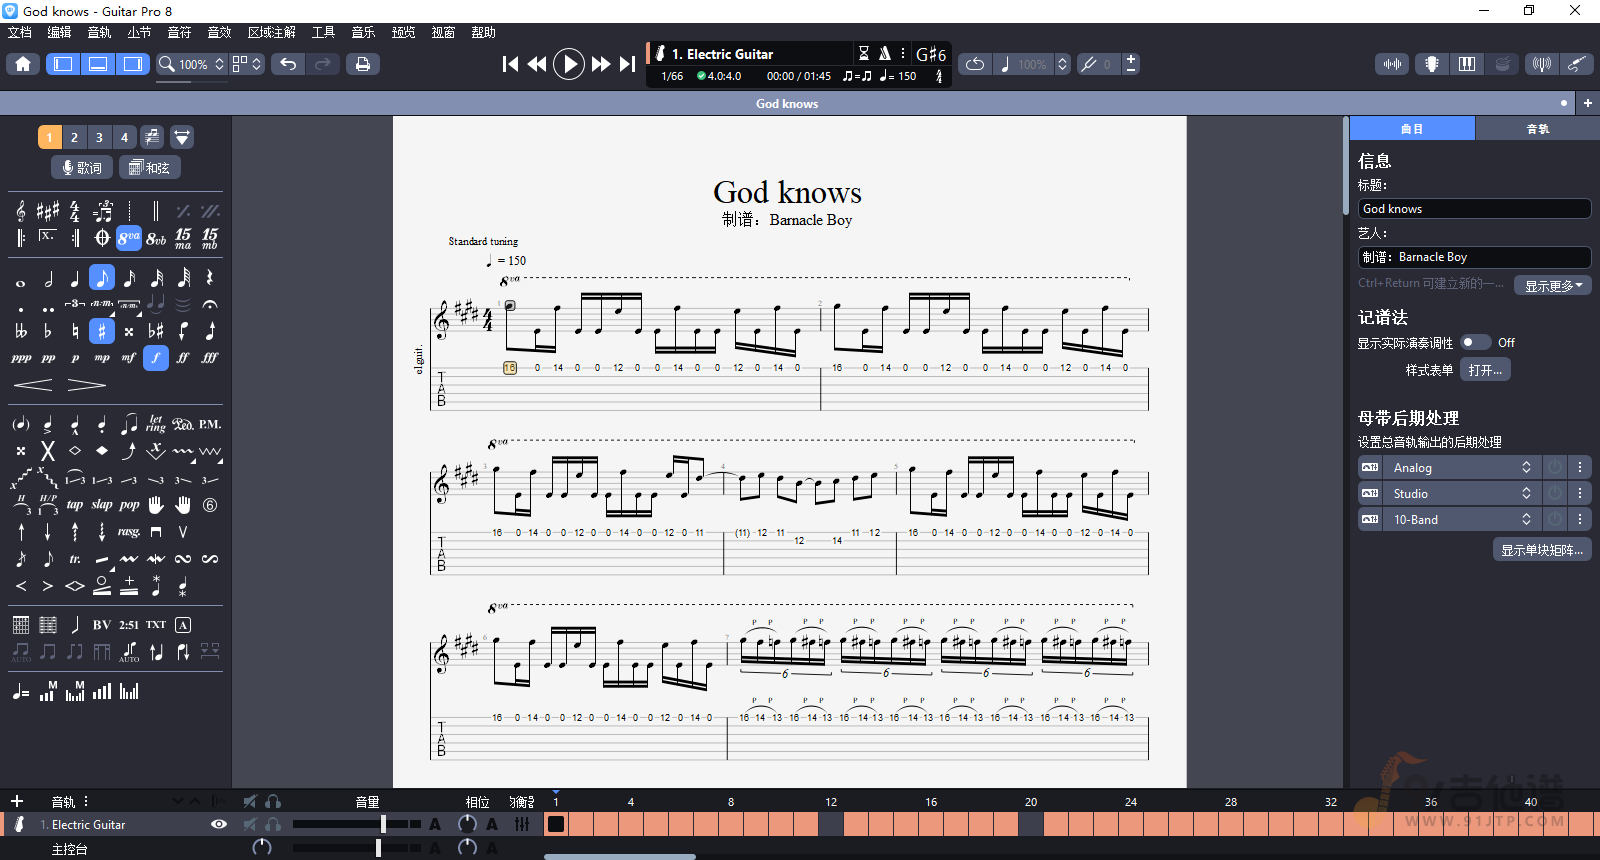The image size is (1600, 860).
Task: Set dynamic to mezzo-piano mp
Action: (102, 357)
